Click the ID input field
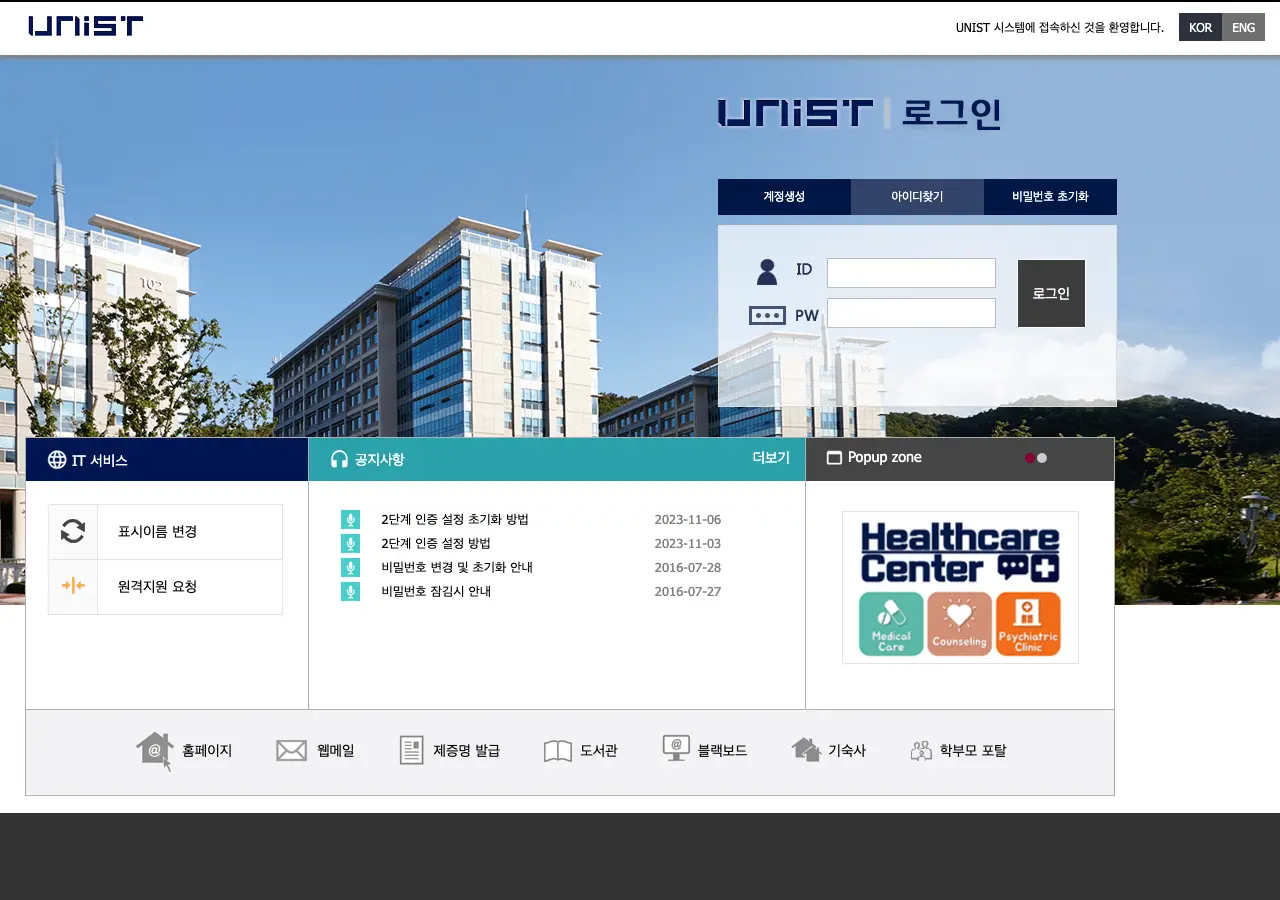Viewport: 1280px width, 900px height. pos(911,273)
